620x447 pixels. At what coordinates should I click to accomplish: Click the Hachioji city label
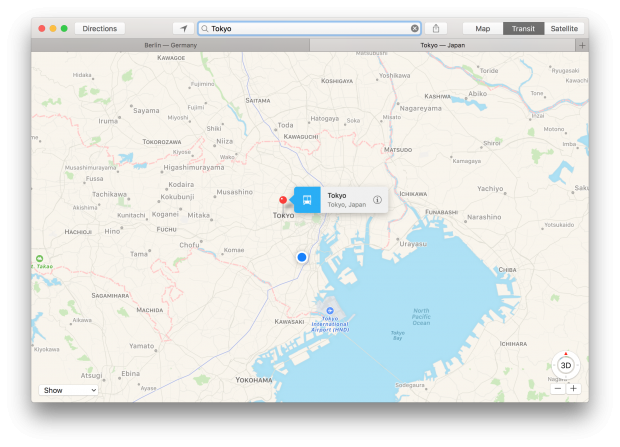click(78, 232)
